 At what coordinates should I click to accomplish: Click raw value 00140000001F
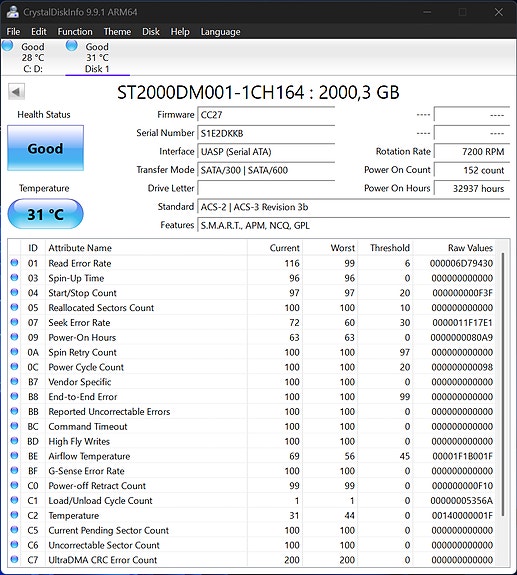[462, 516]
